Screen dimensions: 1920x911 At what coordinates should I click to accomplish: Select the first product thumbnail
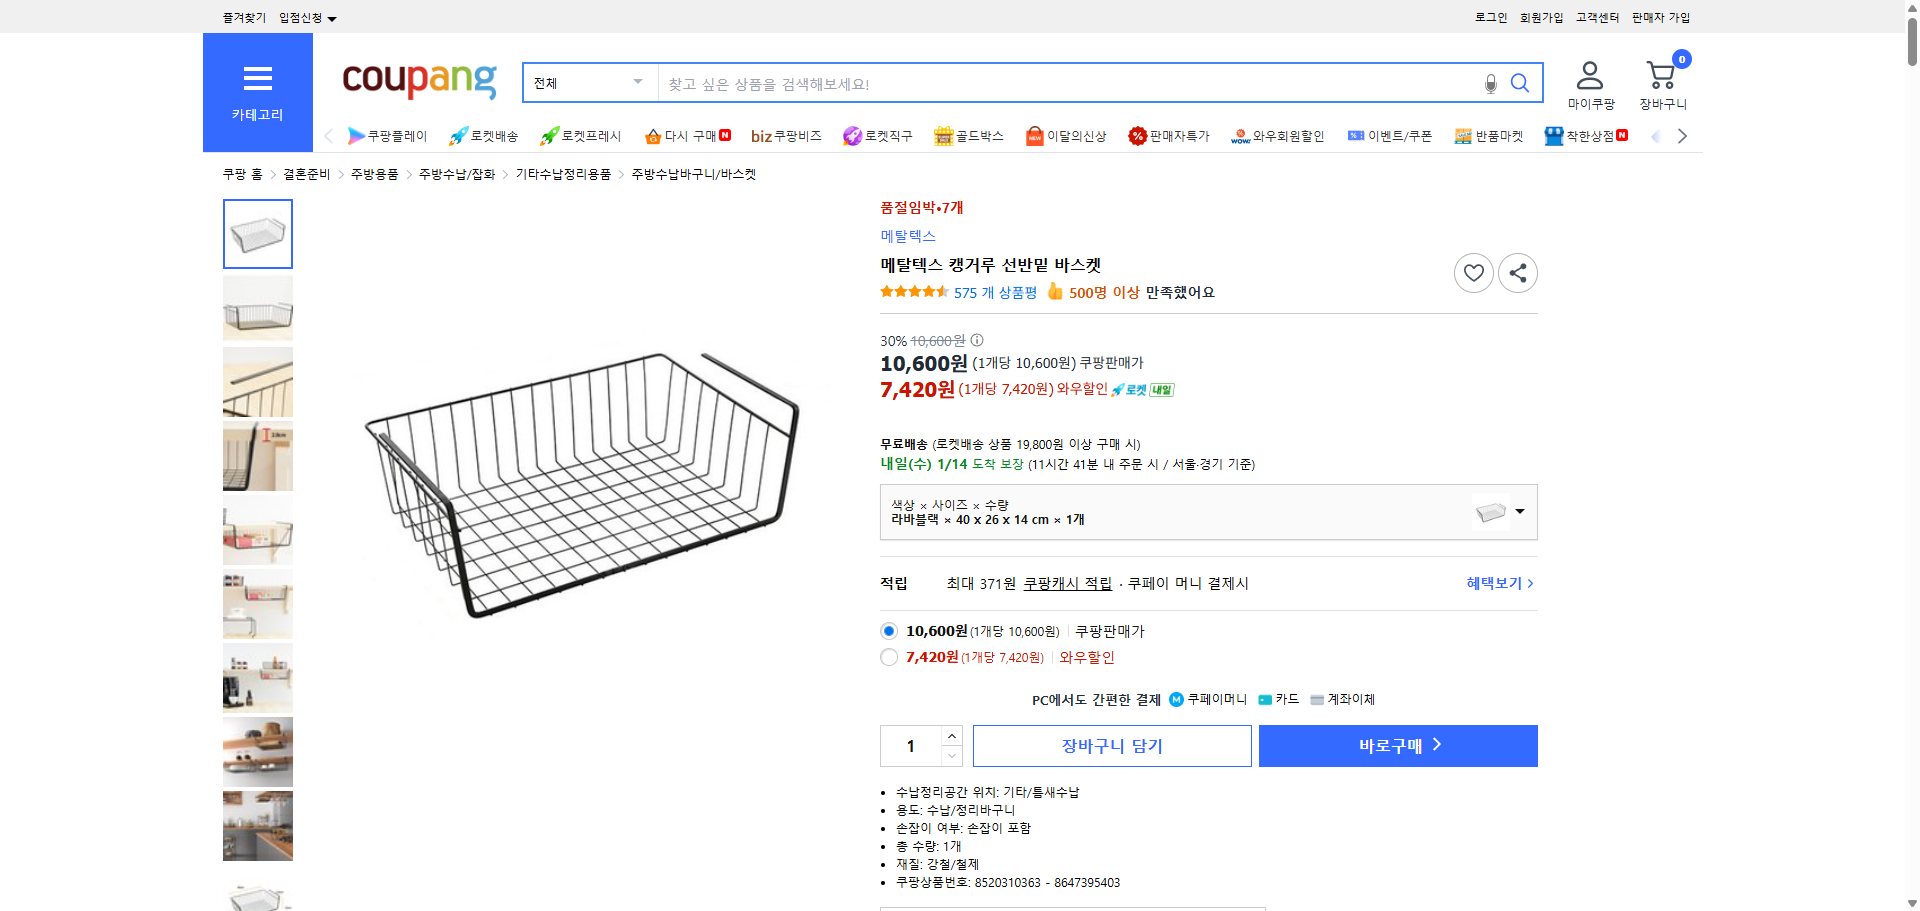coord(257,234)
